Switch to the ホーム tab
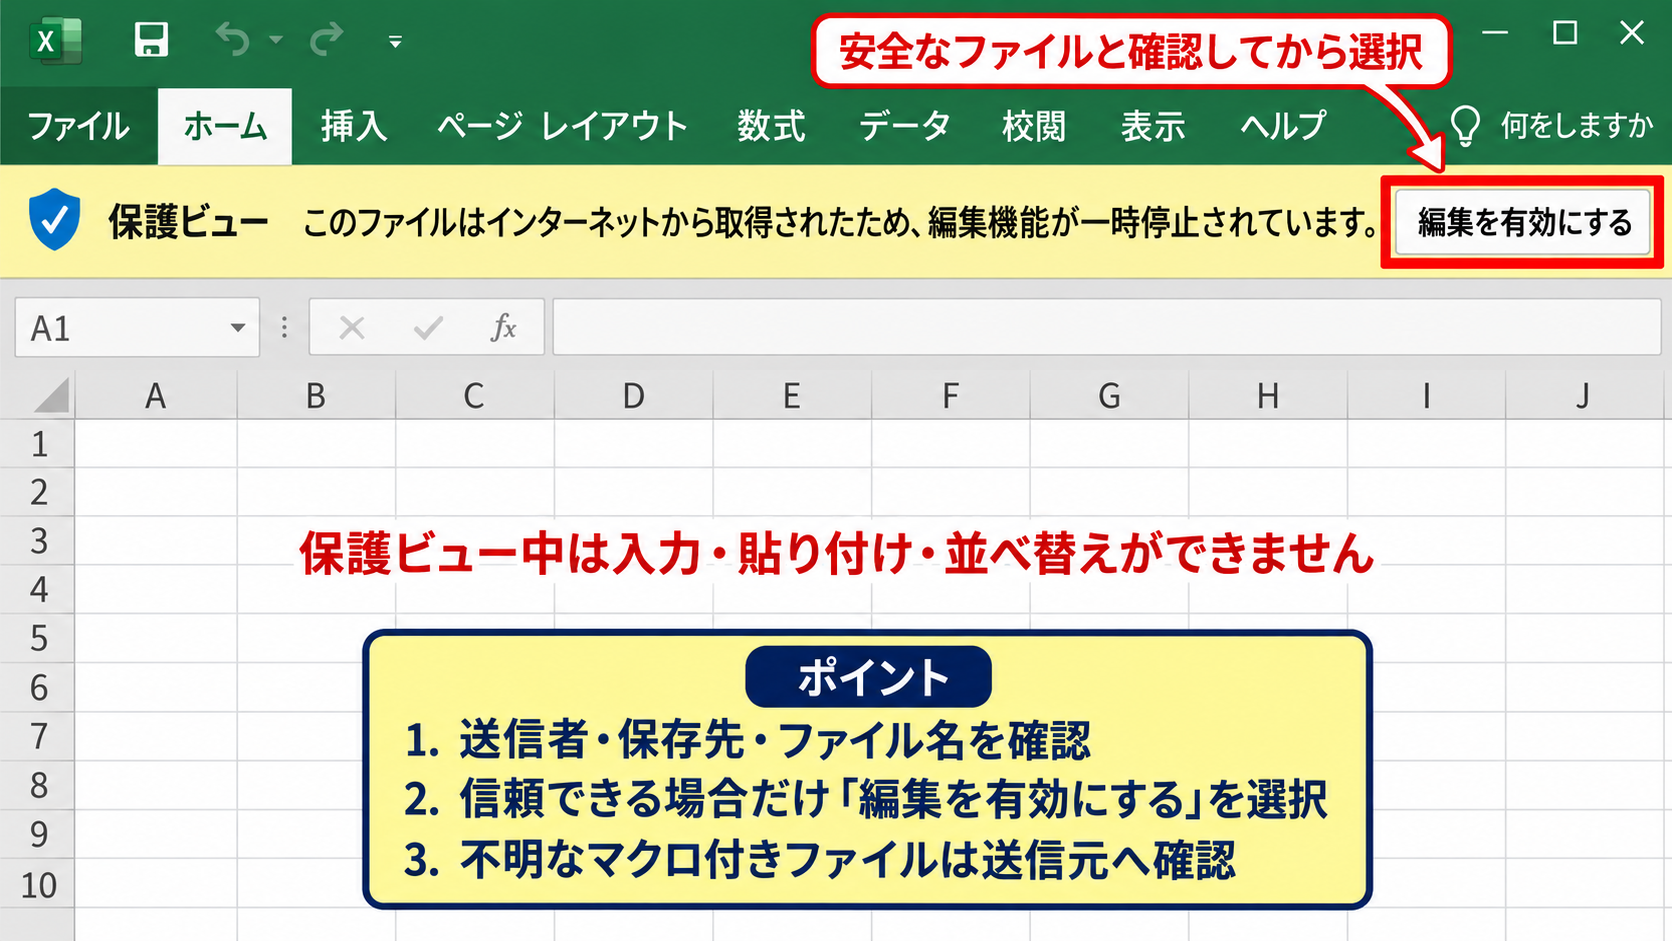The width and height of the screenshot is (1672, 941). pos(225,126)
